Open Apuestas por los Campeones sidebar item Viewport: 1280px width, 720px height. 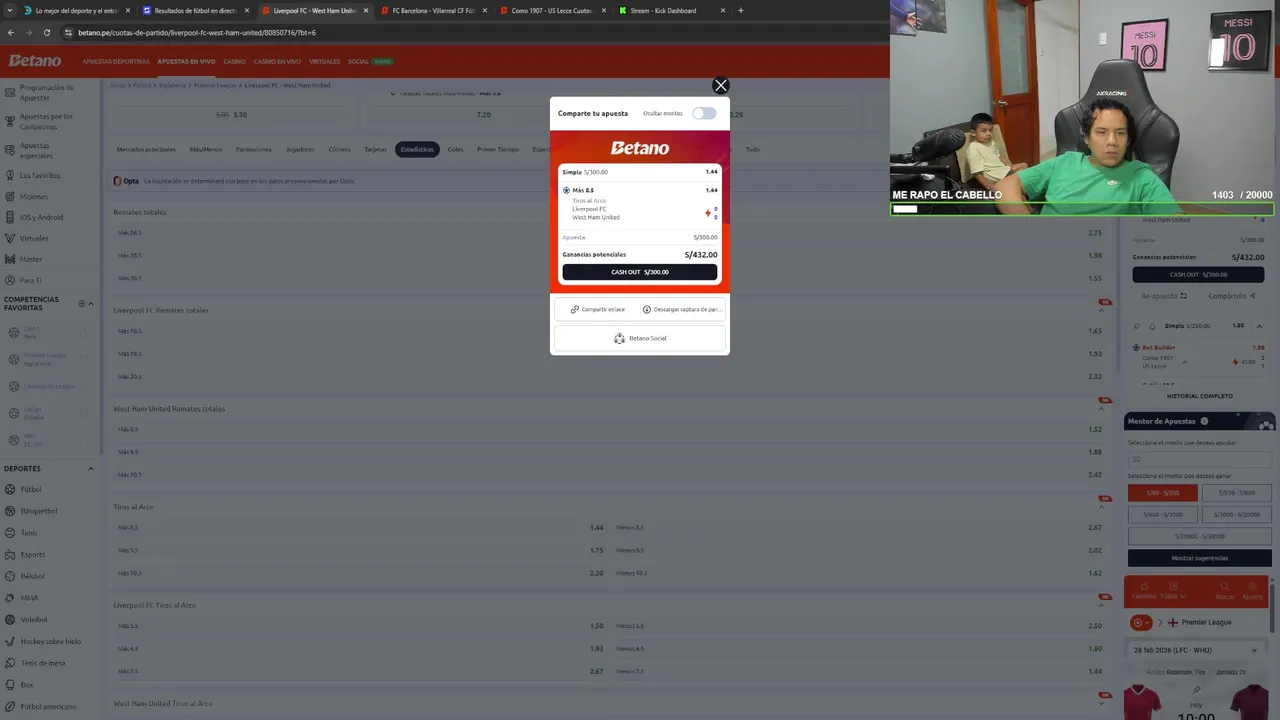(47, 121)
